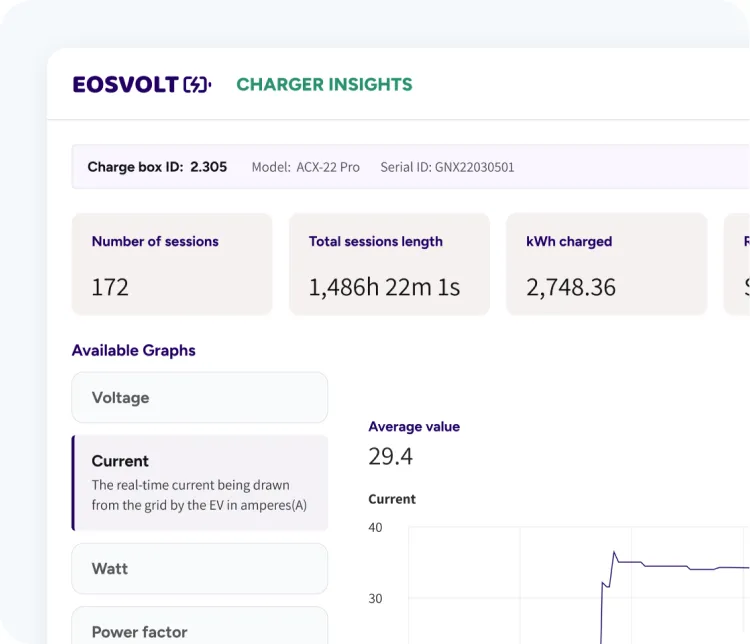
Task: Select the Current graph option
Action: click(x=199, y=483)
